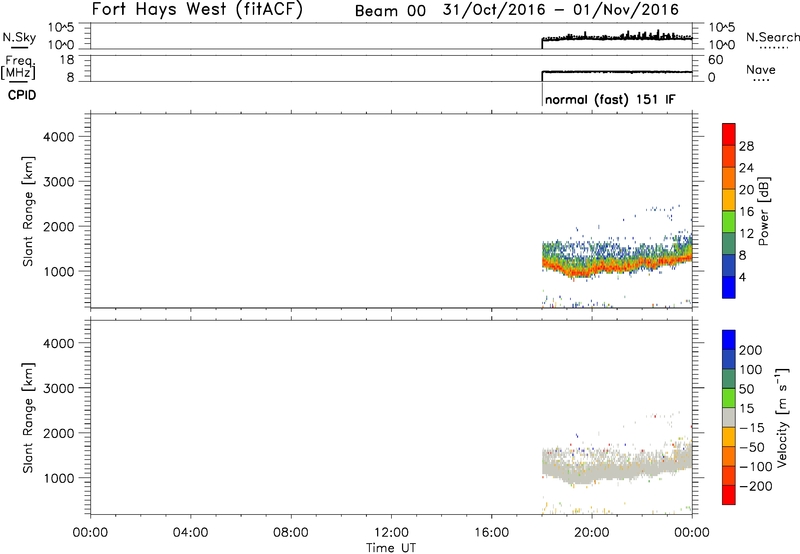Click the 'Velocity [m s-1]' color bar label
800x554 pixels.
click(782, 417)
